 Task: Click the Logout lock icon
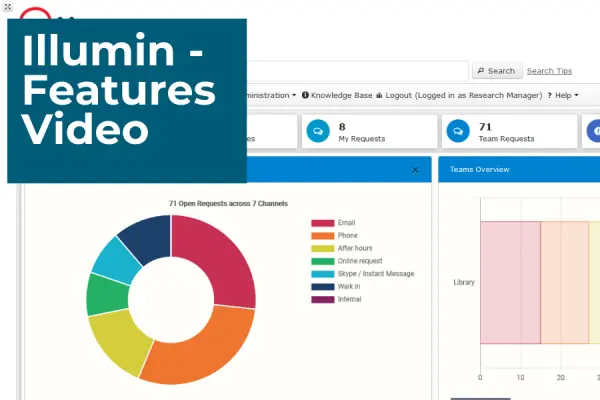tap(379, 95)
